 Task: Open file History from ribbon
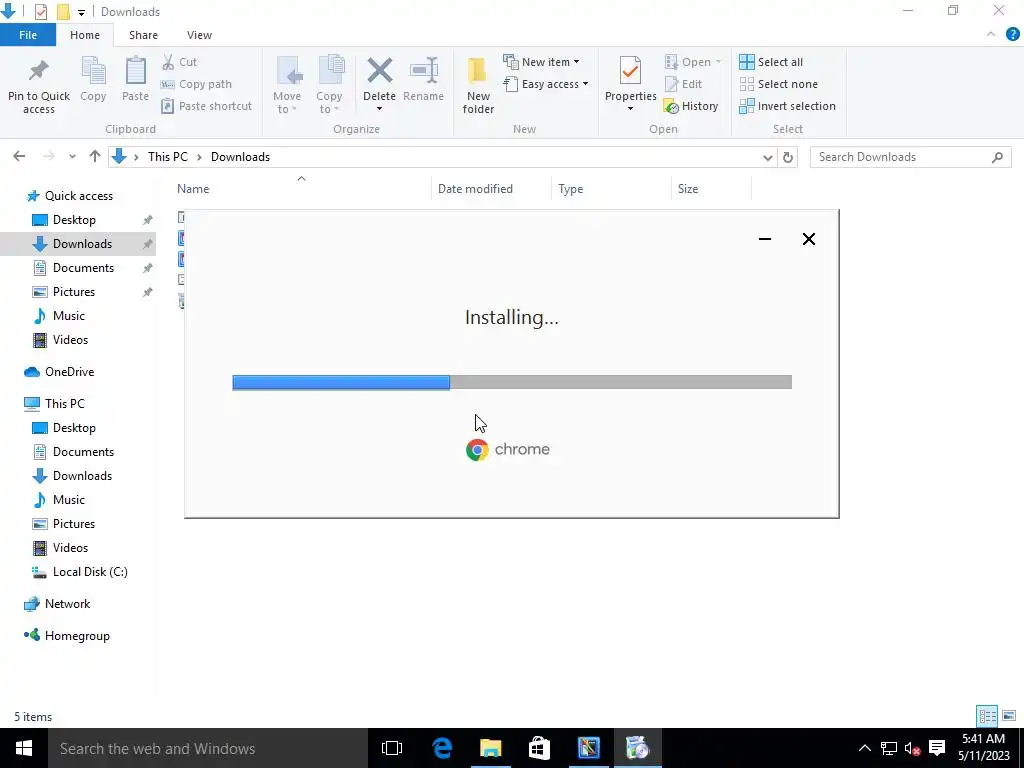691,106
